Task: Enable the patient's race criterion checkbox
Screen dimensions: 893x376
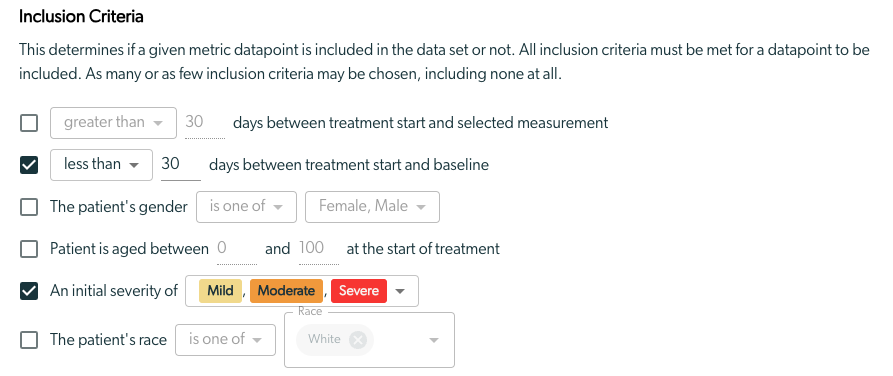Action: (29, 340)
